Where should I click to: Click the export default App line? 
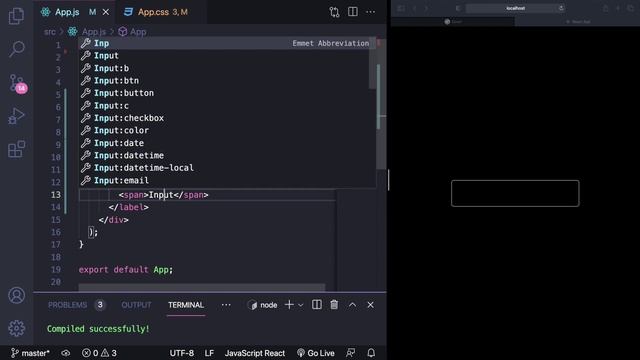coord(126,270)
